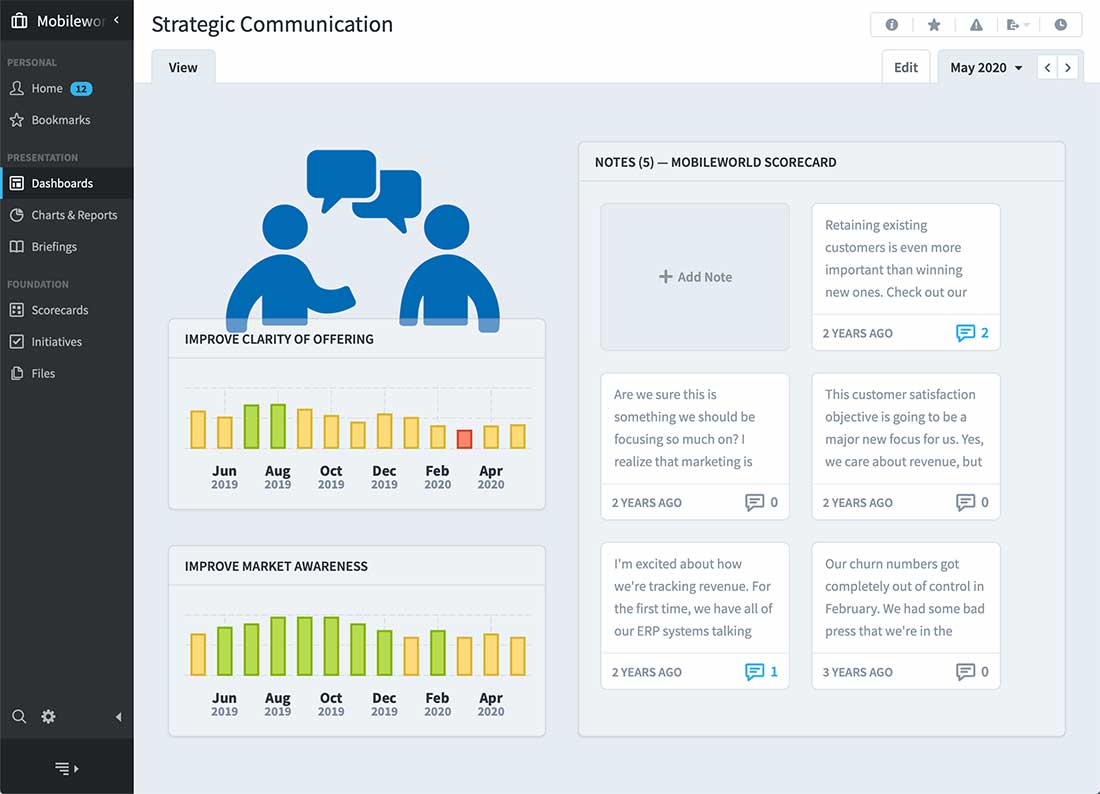Open the alerts warning triangle icon
The height and width of the screenshot is (794, 1100).
click(x=976, y=25)
